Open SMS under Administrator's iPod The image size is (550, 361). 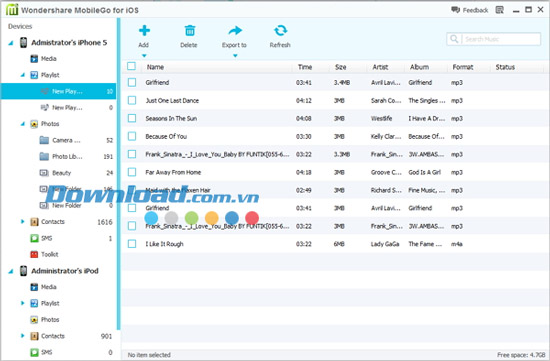47,352
